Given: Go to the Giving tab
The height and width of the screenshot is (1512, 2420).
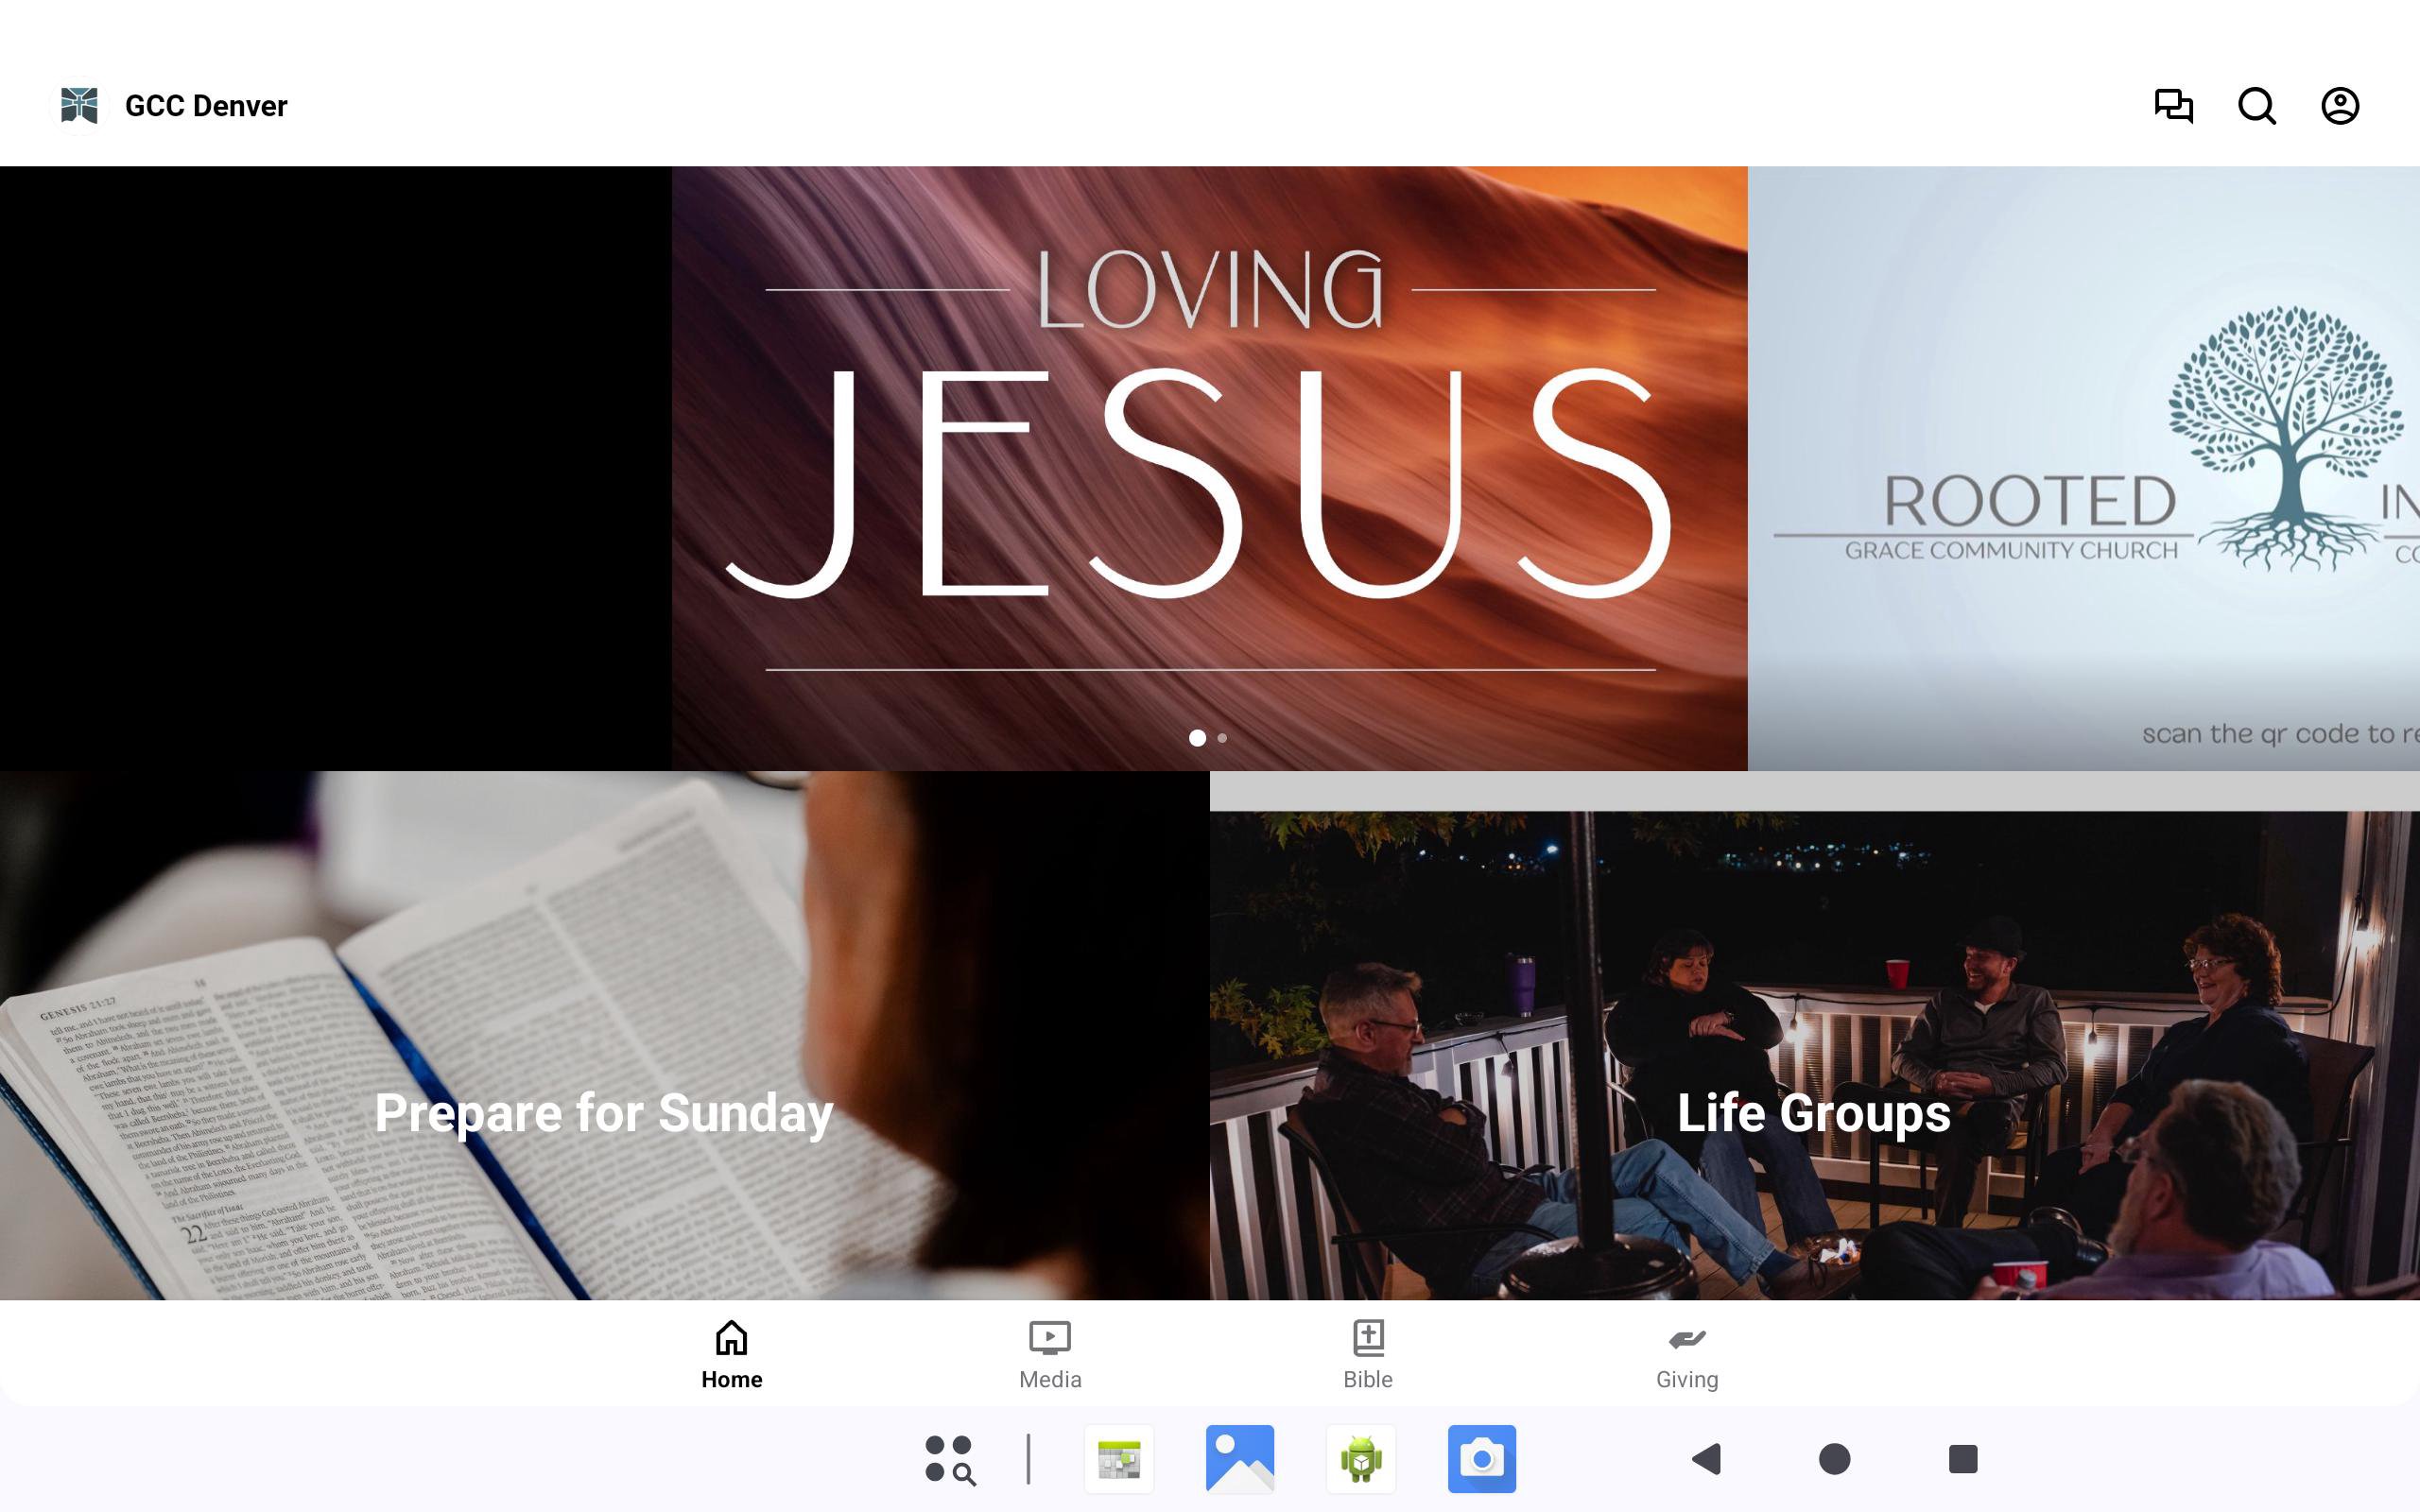Looking at the screenshot, I should (x=1686, y=1355).
